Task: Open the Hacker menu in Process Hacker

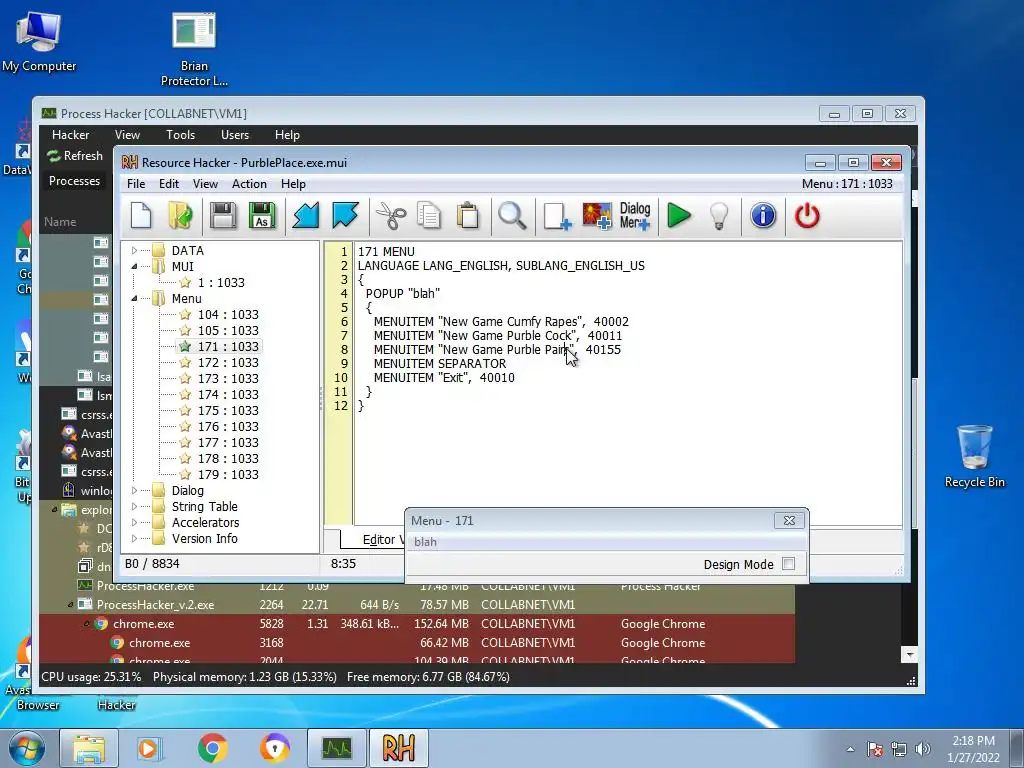Action: pos(71,135)
